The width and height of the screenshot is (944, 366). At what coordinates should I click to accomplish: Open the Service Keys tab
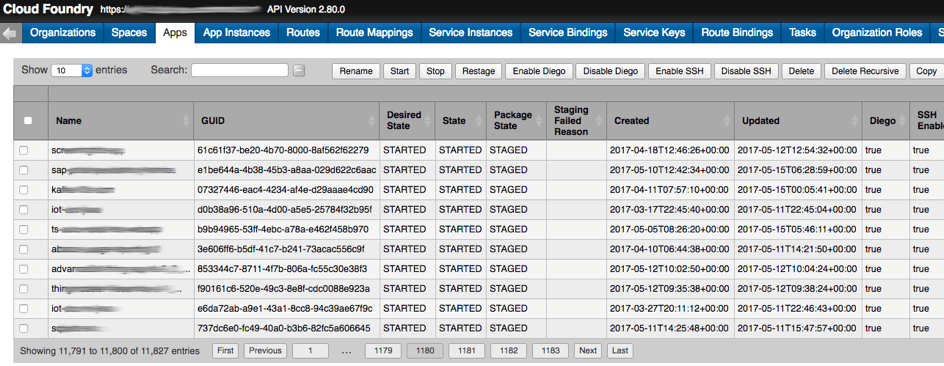pos(654,33)
